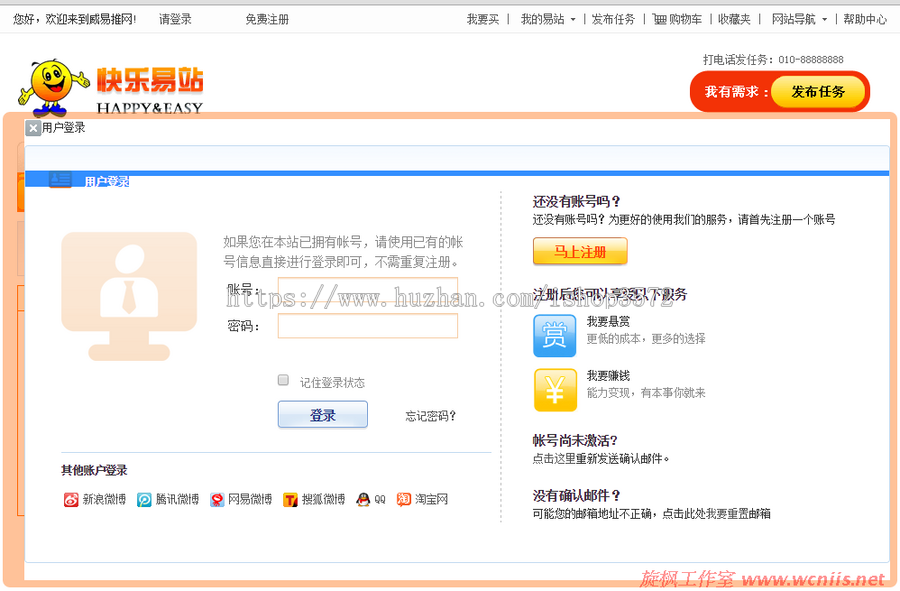The width and height of the screenshot is (900, 591).
Task: Expand the 网站导航 dropdown
Action: (791, 18)
